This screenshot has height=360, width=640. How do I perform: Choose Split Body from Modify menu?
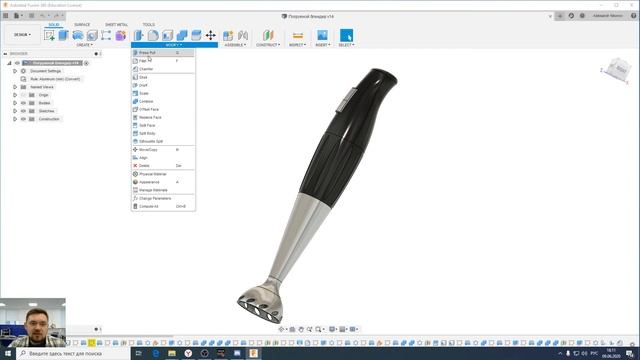tap(163, 133)
